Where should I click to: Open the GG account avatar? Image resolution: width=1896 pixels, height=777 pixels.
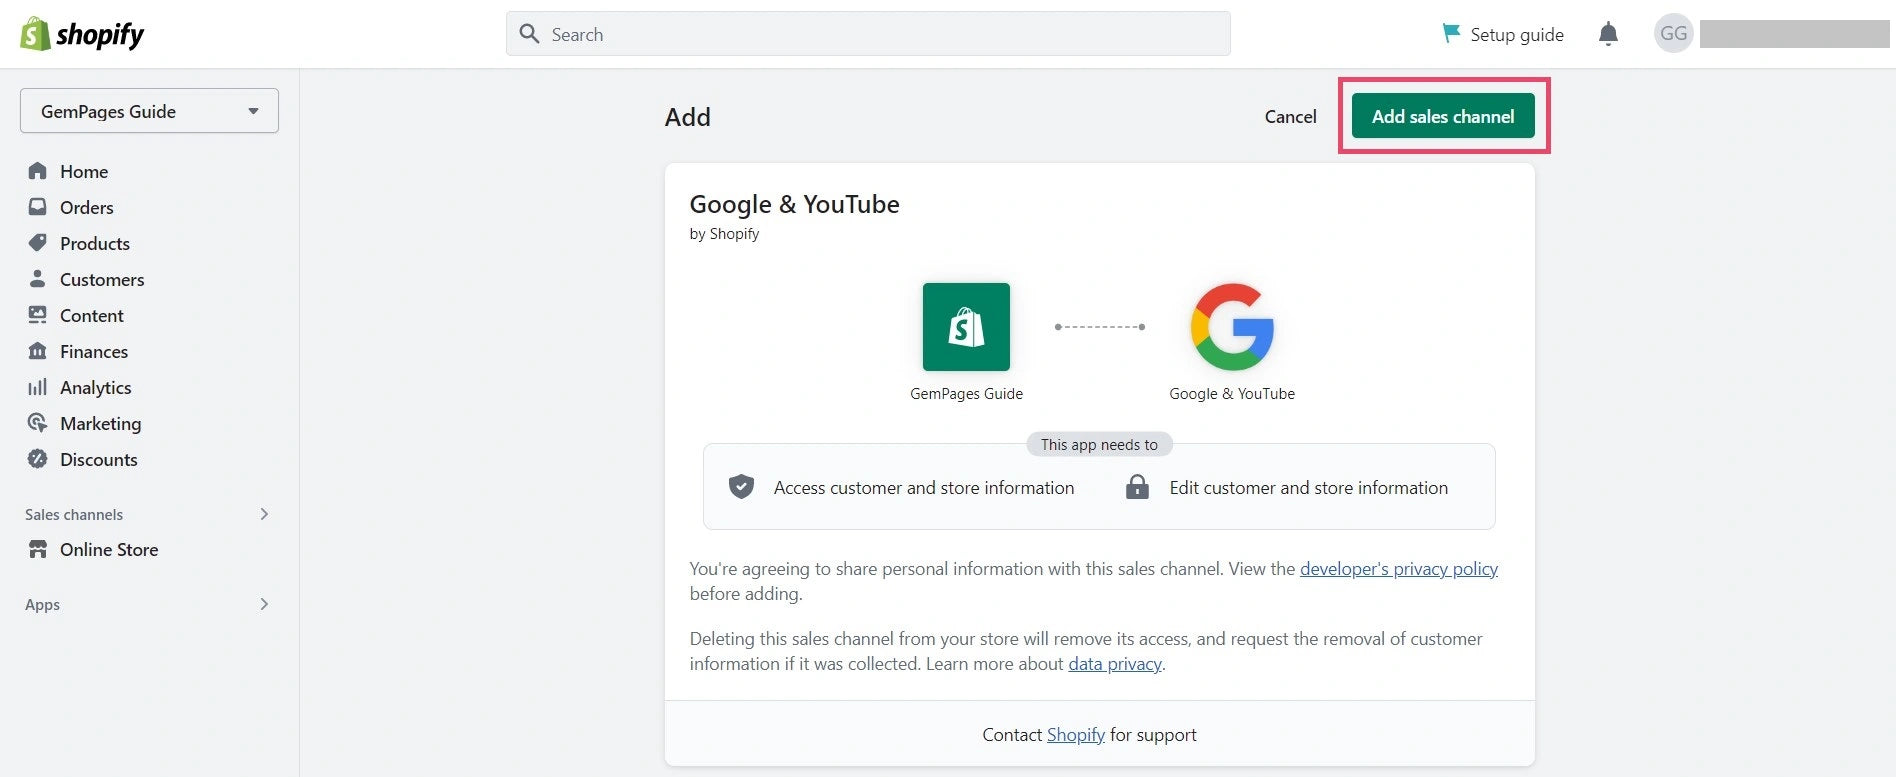coord(1673,34)
